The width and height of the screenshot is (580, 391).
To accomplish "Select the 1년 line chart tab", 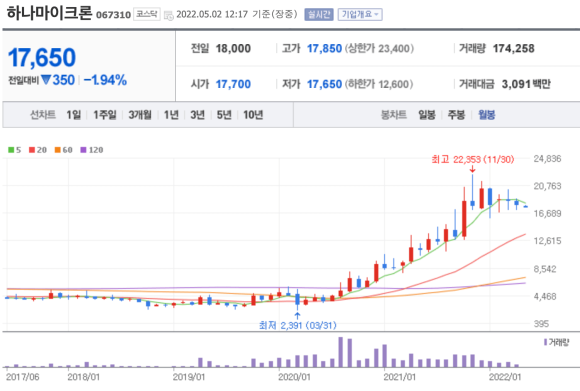I will tap(171, 115).
